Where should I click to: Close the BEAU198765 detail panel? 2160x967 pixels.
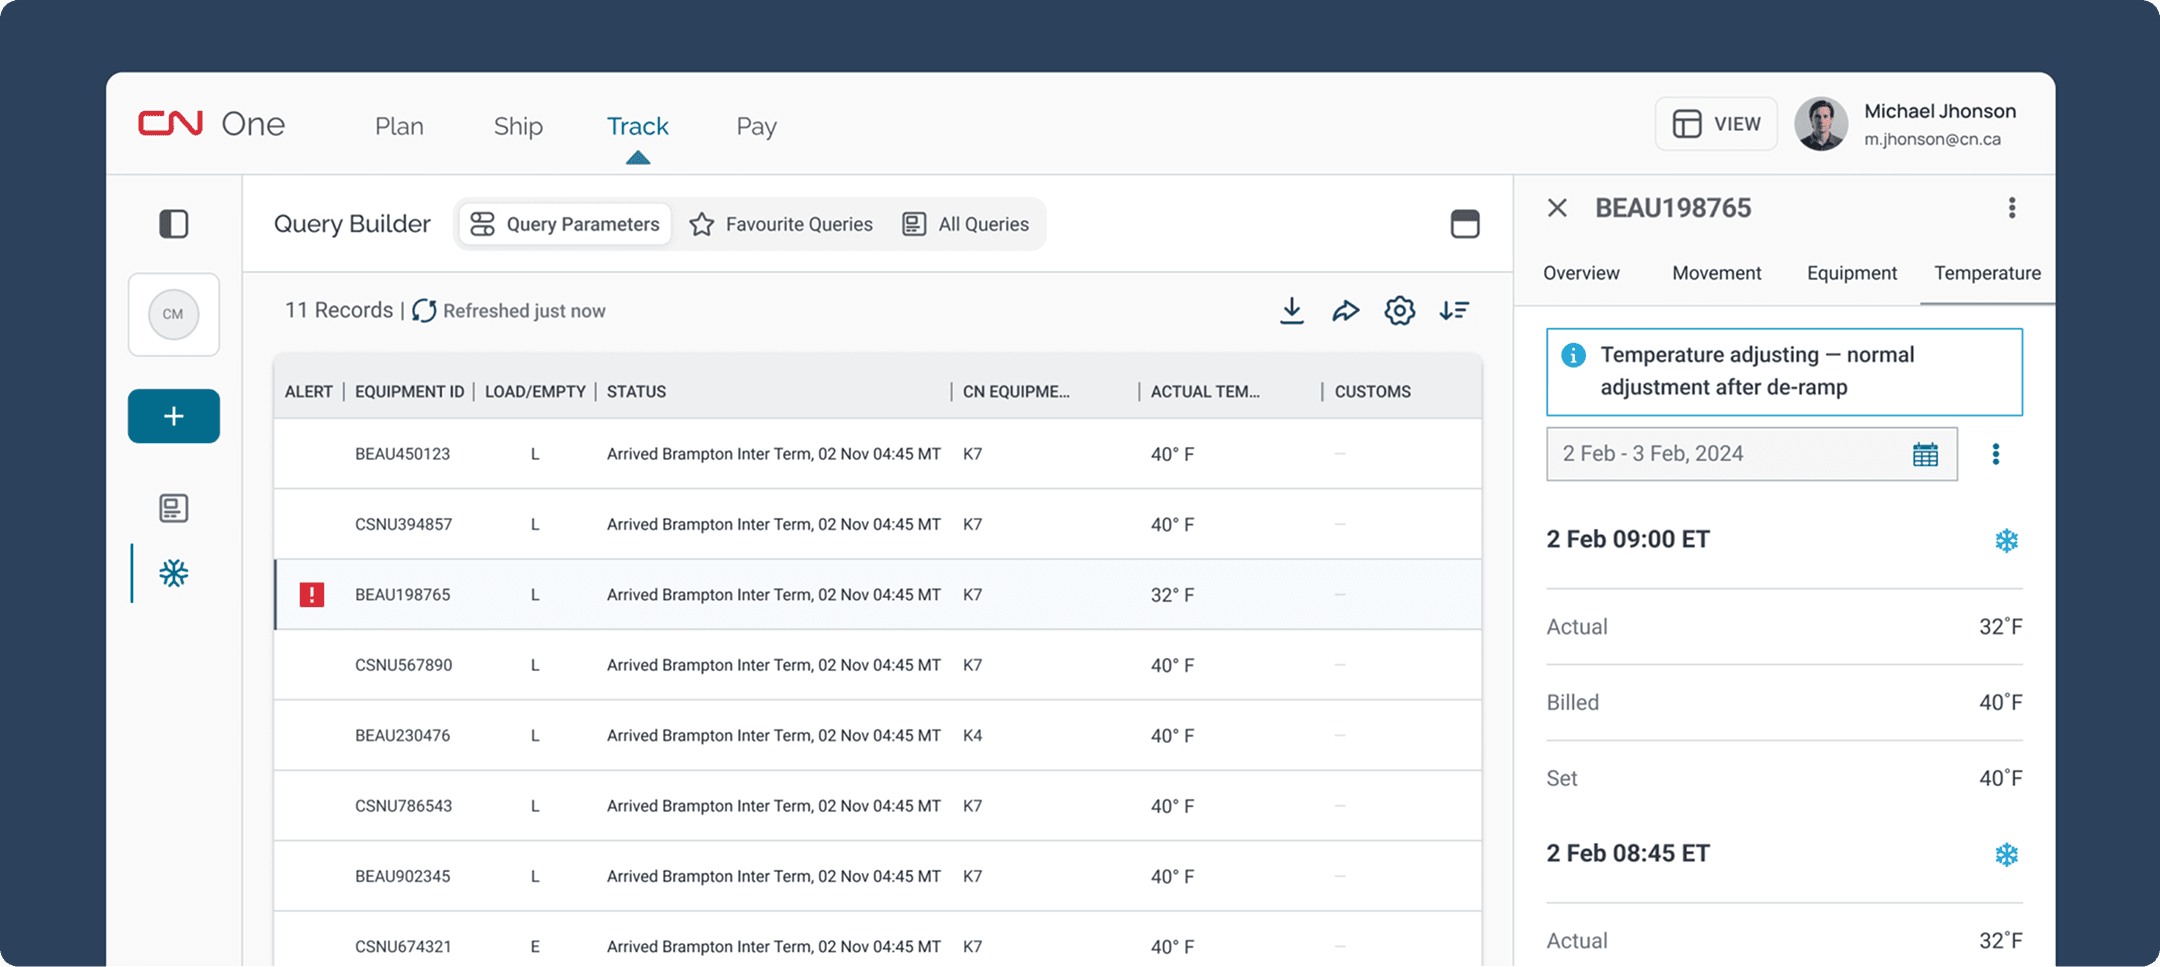(x=1557, y=208)
